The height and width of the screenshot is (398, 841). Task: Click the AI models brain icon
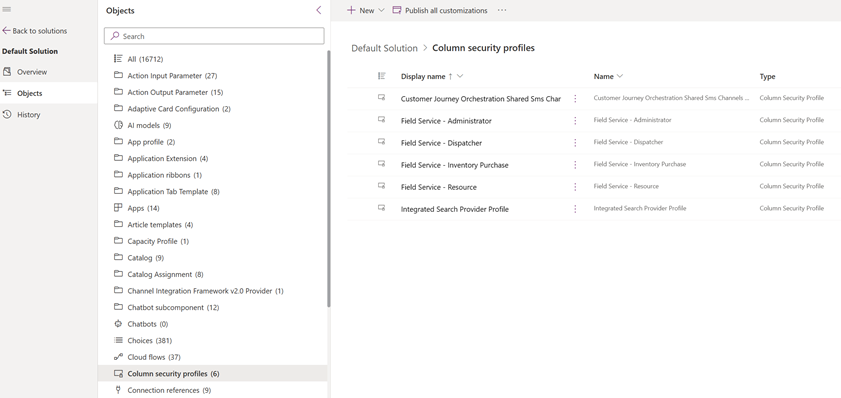coord(119,125)
